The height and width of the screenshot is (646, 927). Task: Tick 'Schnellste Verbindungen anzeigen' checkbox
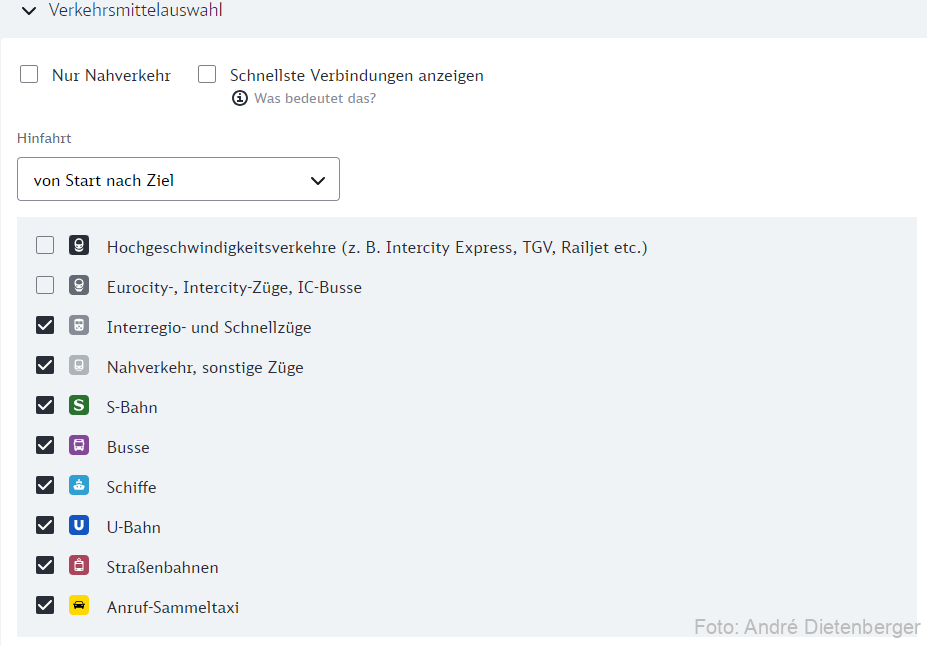(x=207, y=74)
